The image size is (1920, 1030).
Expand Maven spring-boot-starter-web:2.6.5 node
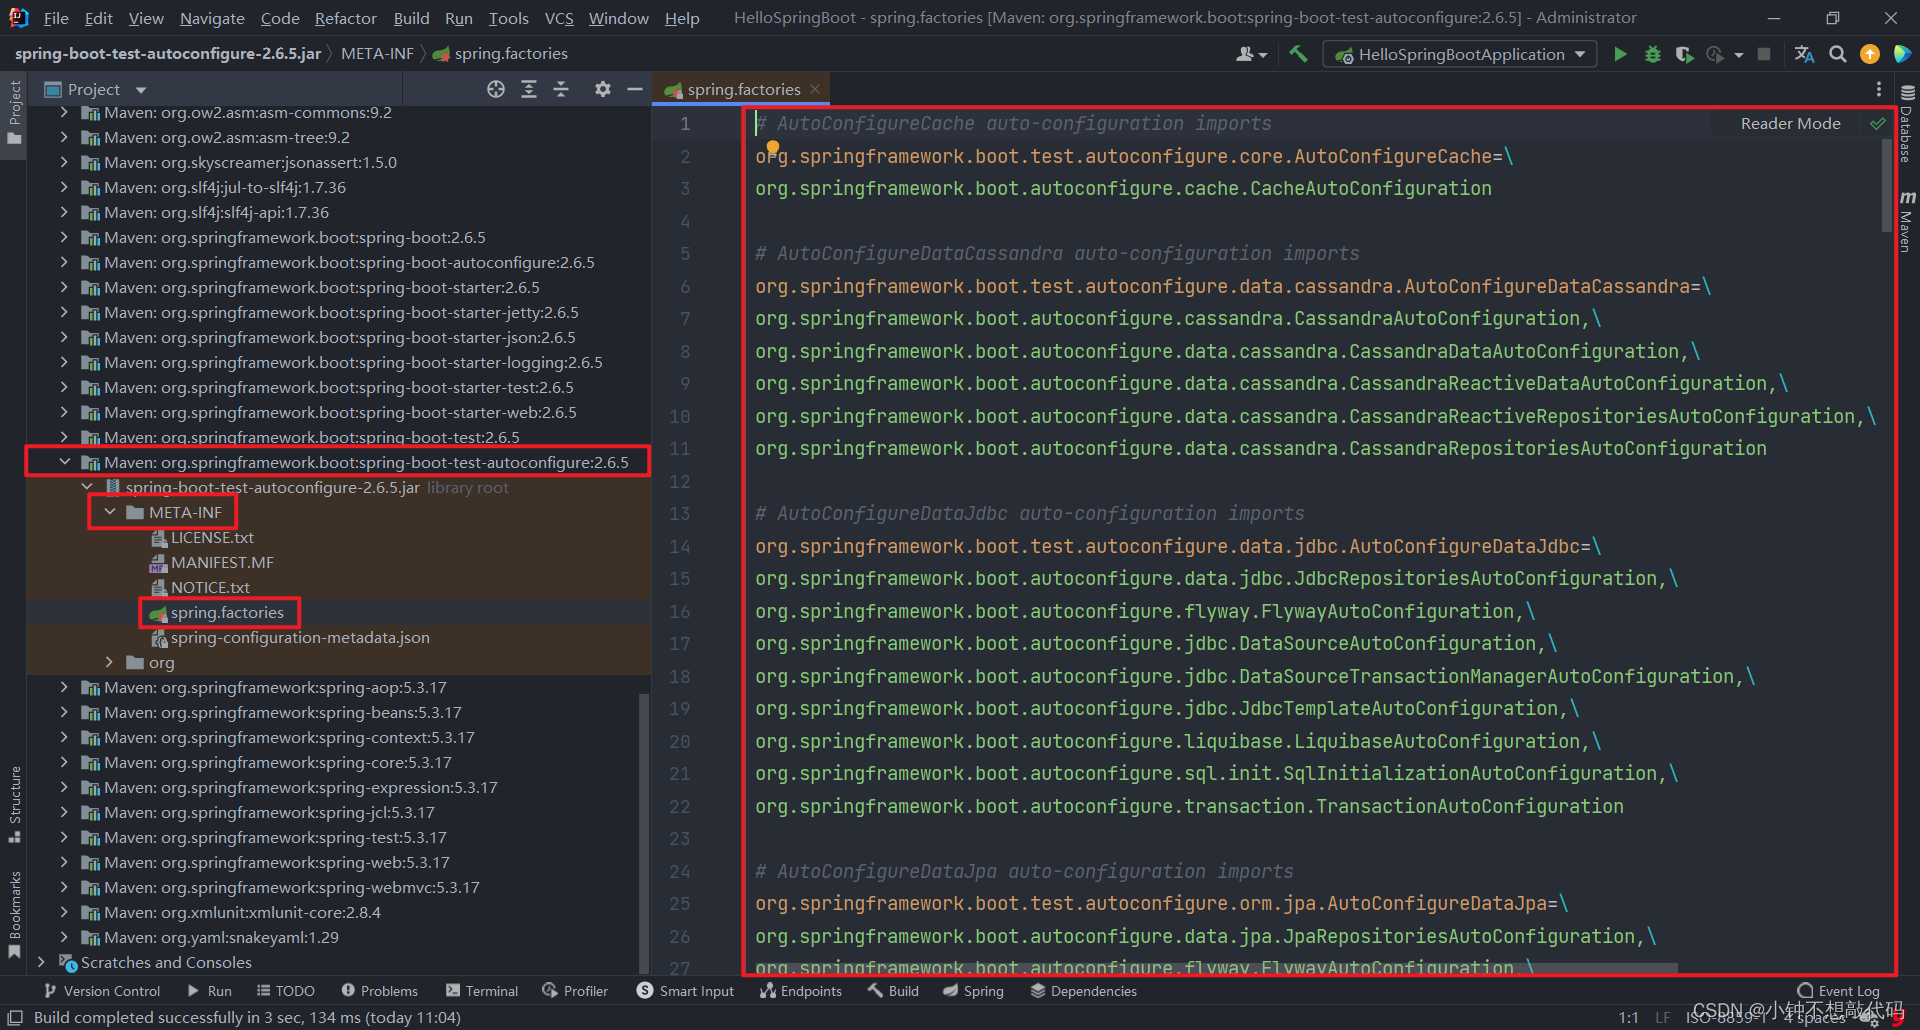pos(65,412)
